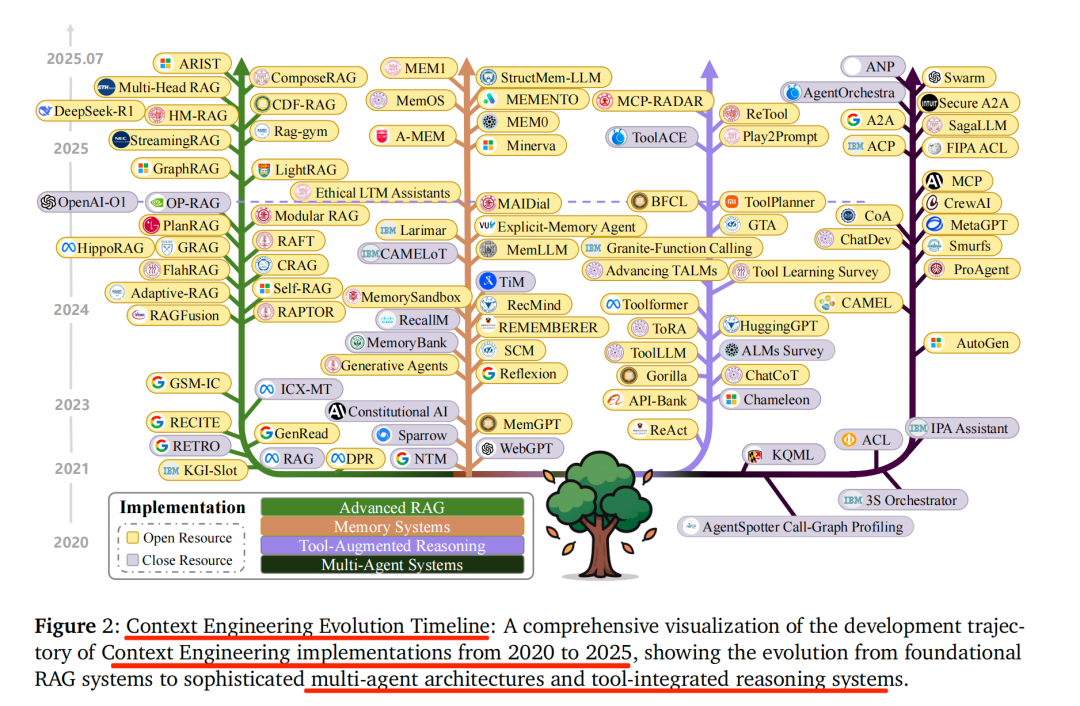Click the 2020 year marker on the timeline
The height and width of the screenshot is (706, 1080).
pos(71,542)
